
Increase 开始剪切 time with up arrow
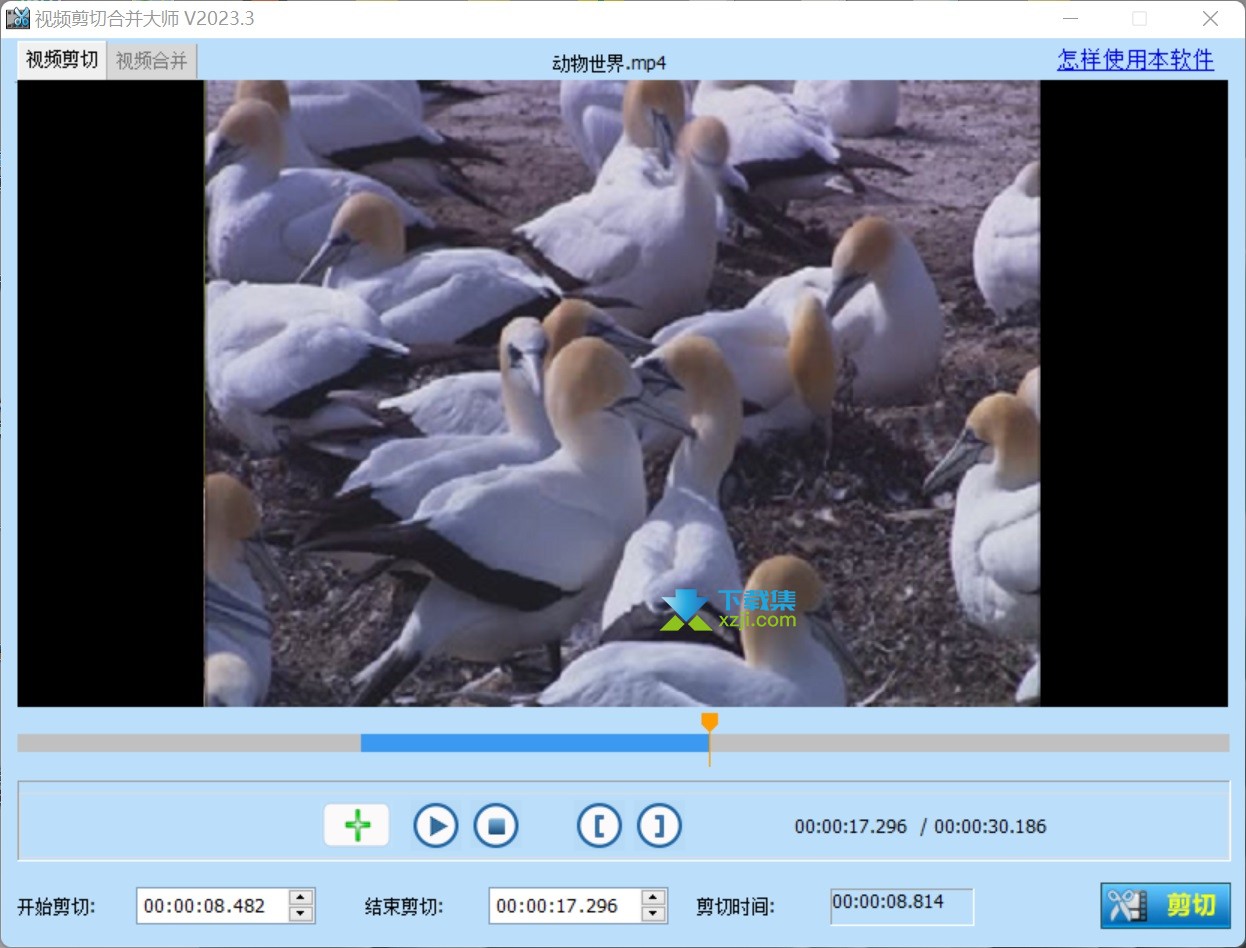(301, 897)
